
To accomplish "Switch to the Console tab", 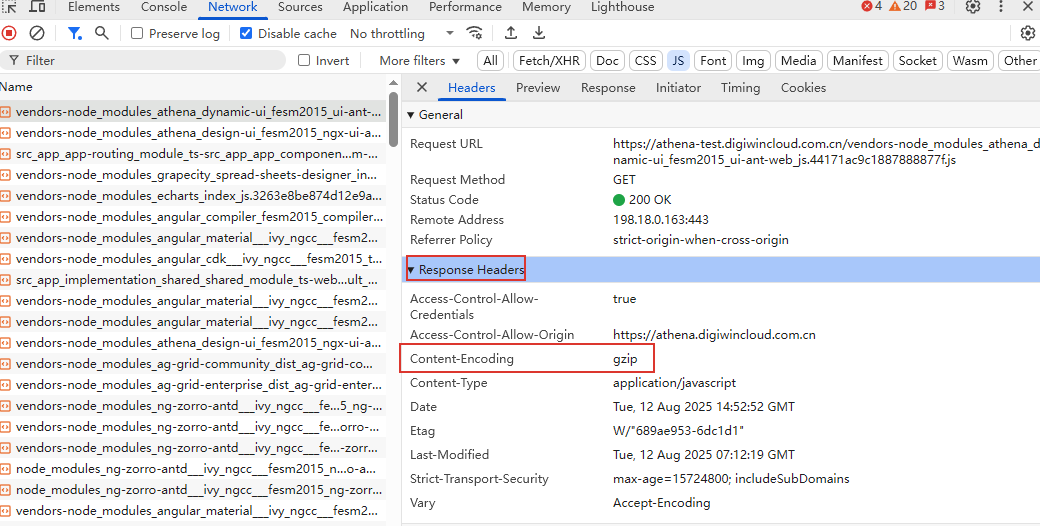I will coord(163,7).
